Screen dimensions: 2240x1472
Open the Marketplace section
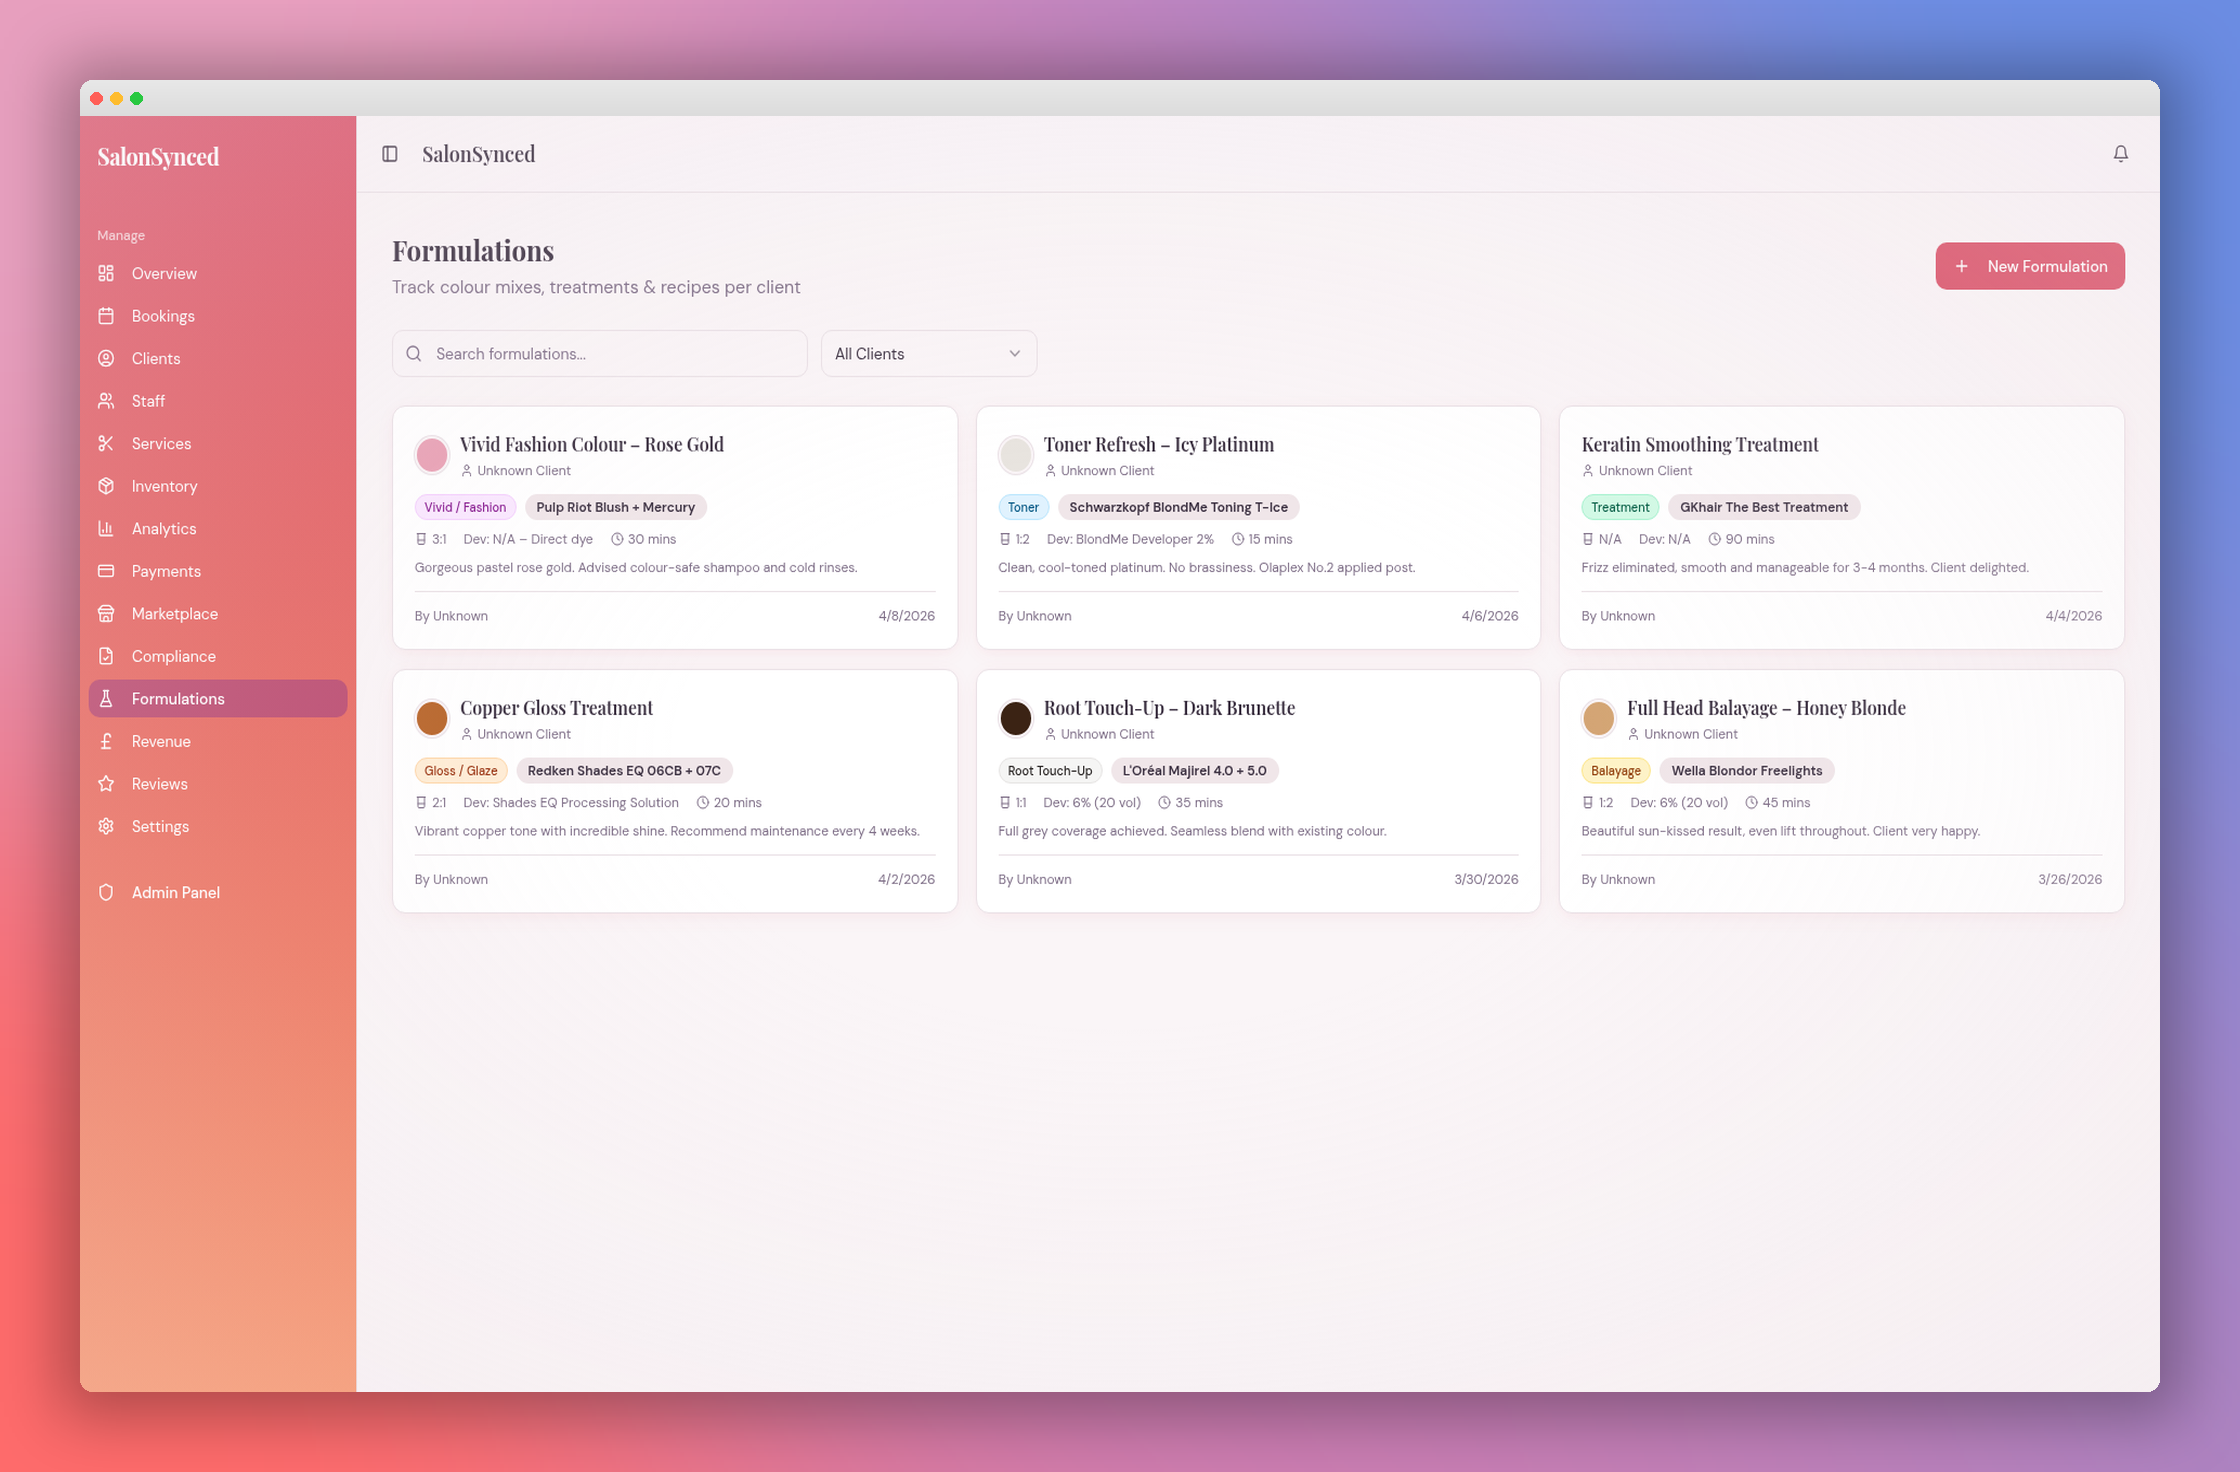pos(218,613)
